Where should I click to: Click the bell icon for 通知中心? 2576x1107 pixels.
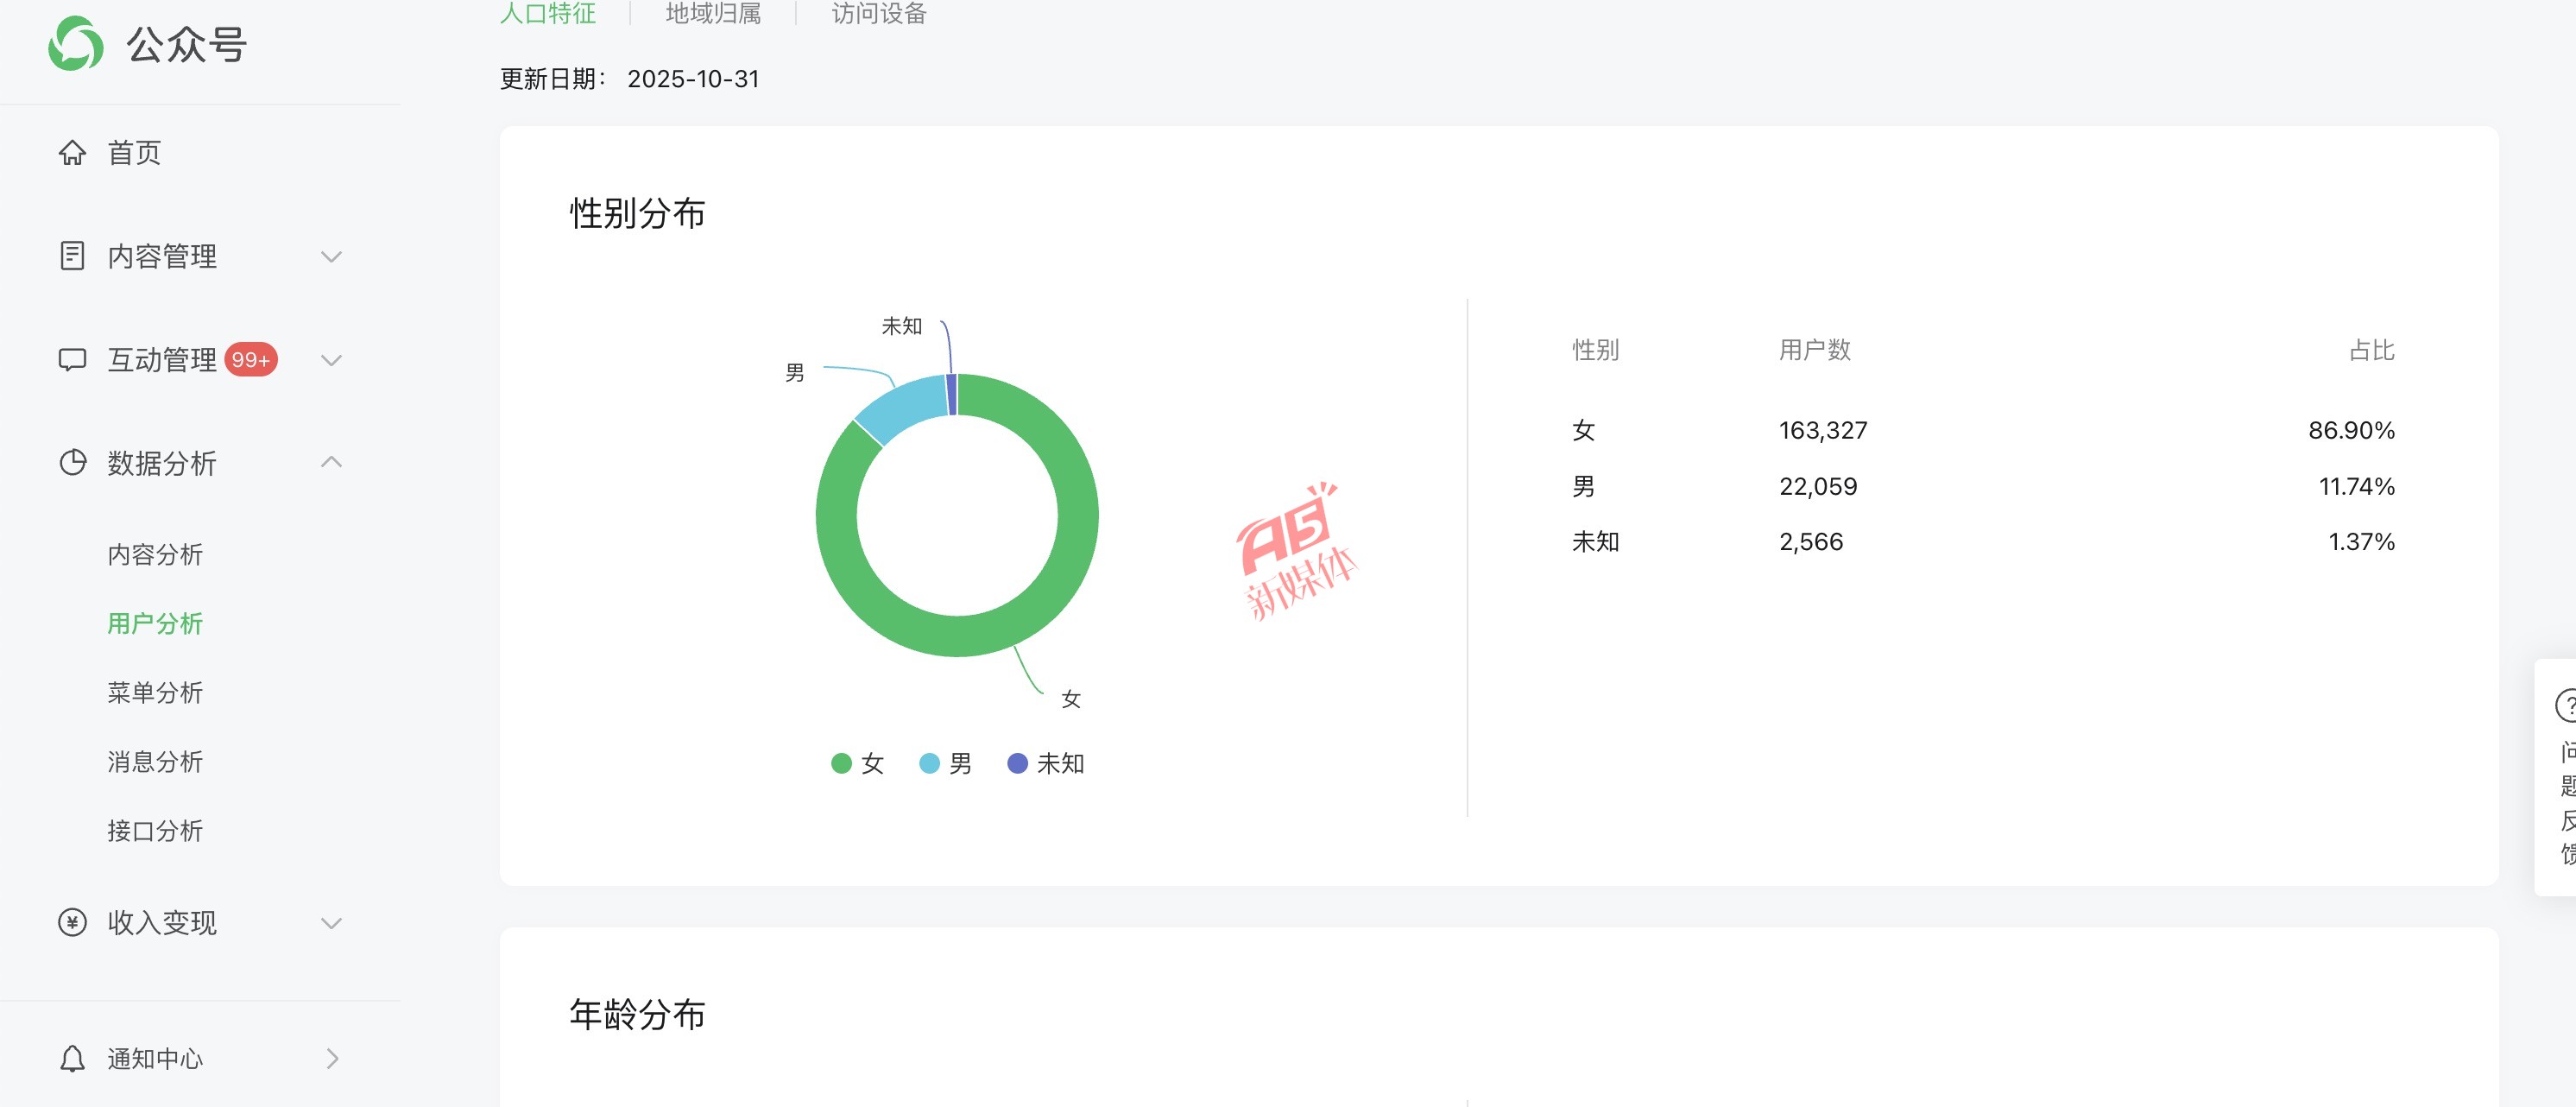coord(72,1058)
